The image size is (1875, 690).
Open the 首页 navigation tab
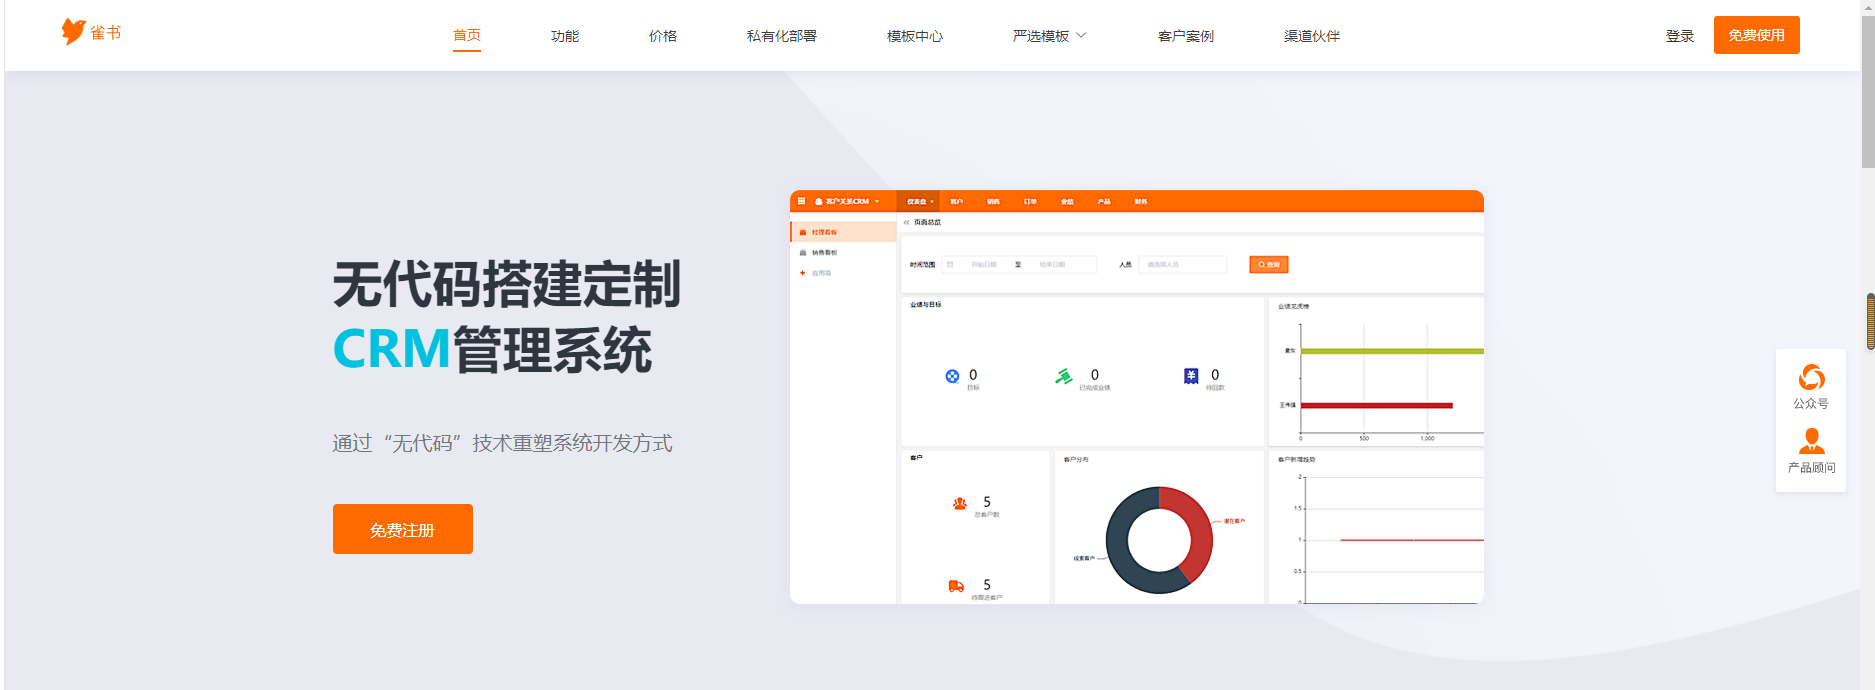coord(467,35)
